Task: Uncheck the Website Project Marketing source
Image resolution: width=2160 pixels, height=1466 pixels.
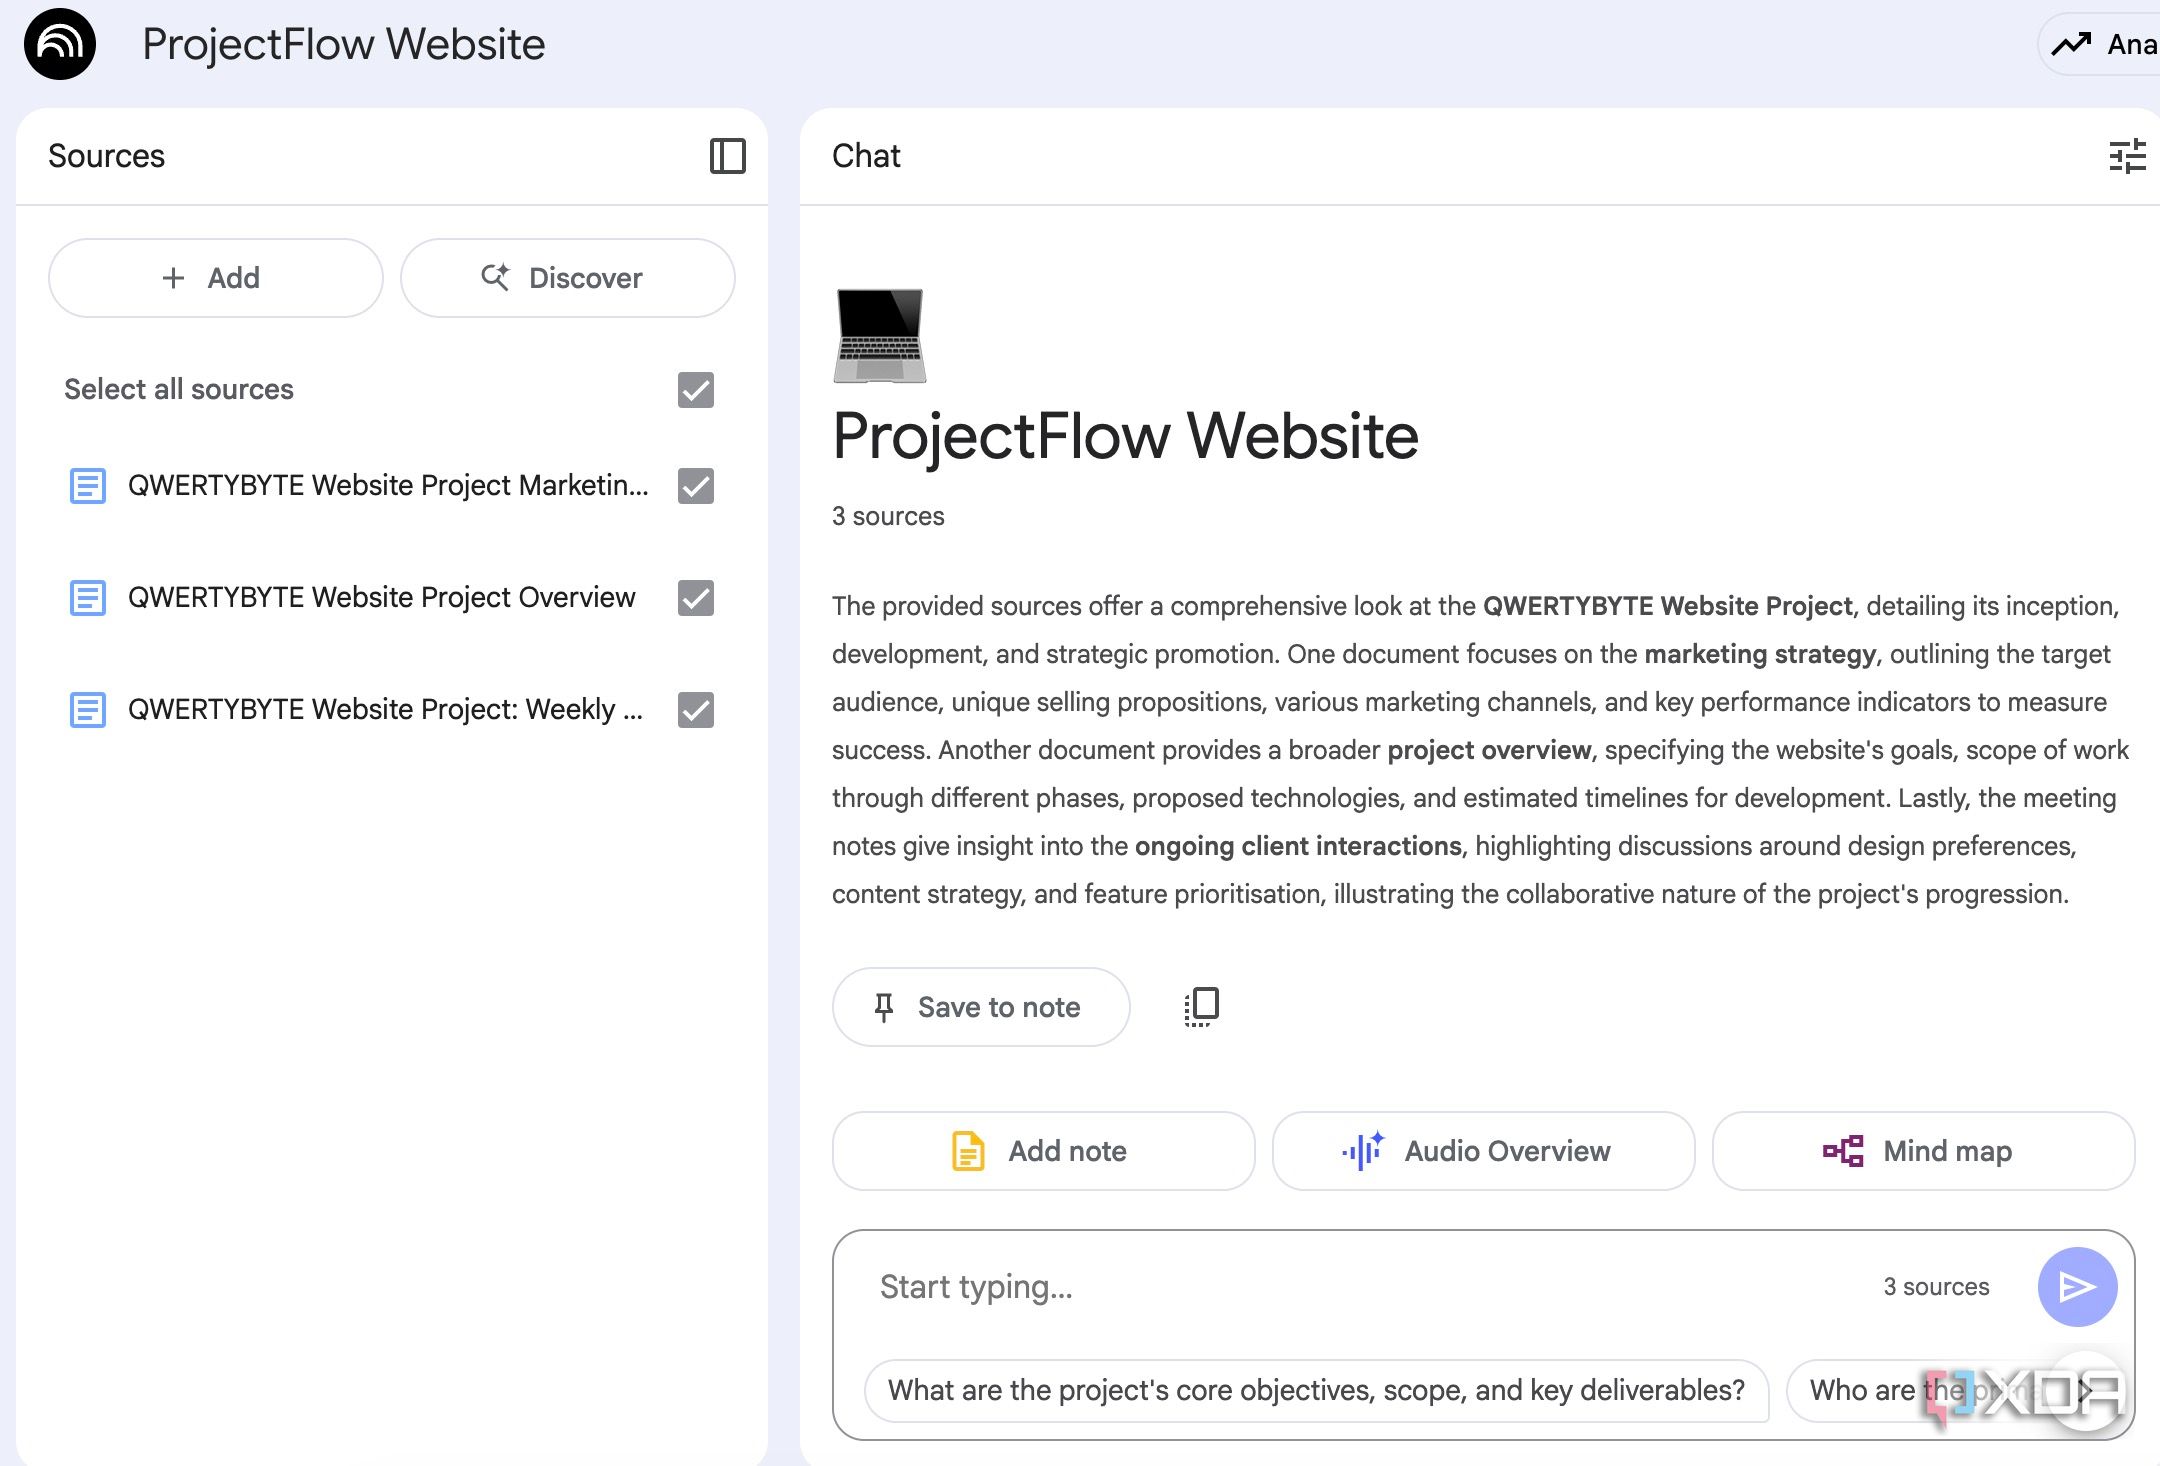Action: pyautogui.click(x=696, y=486)
